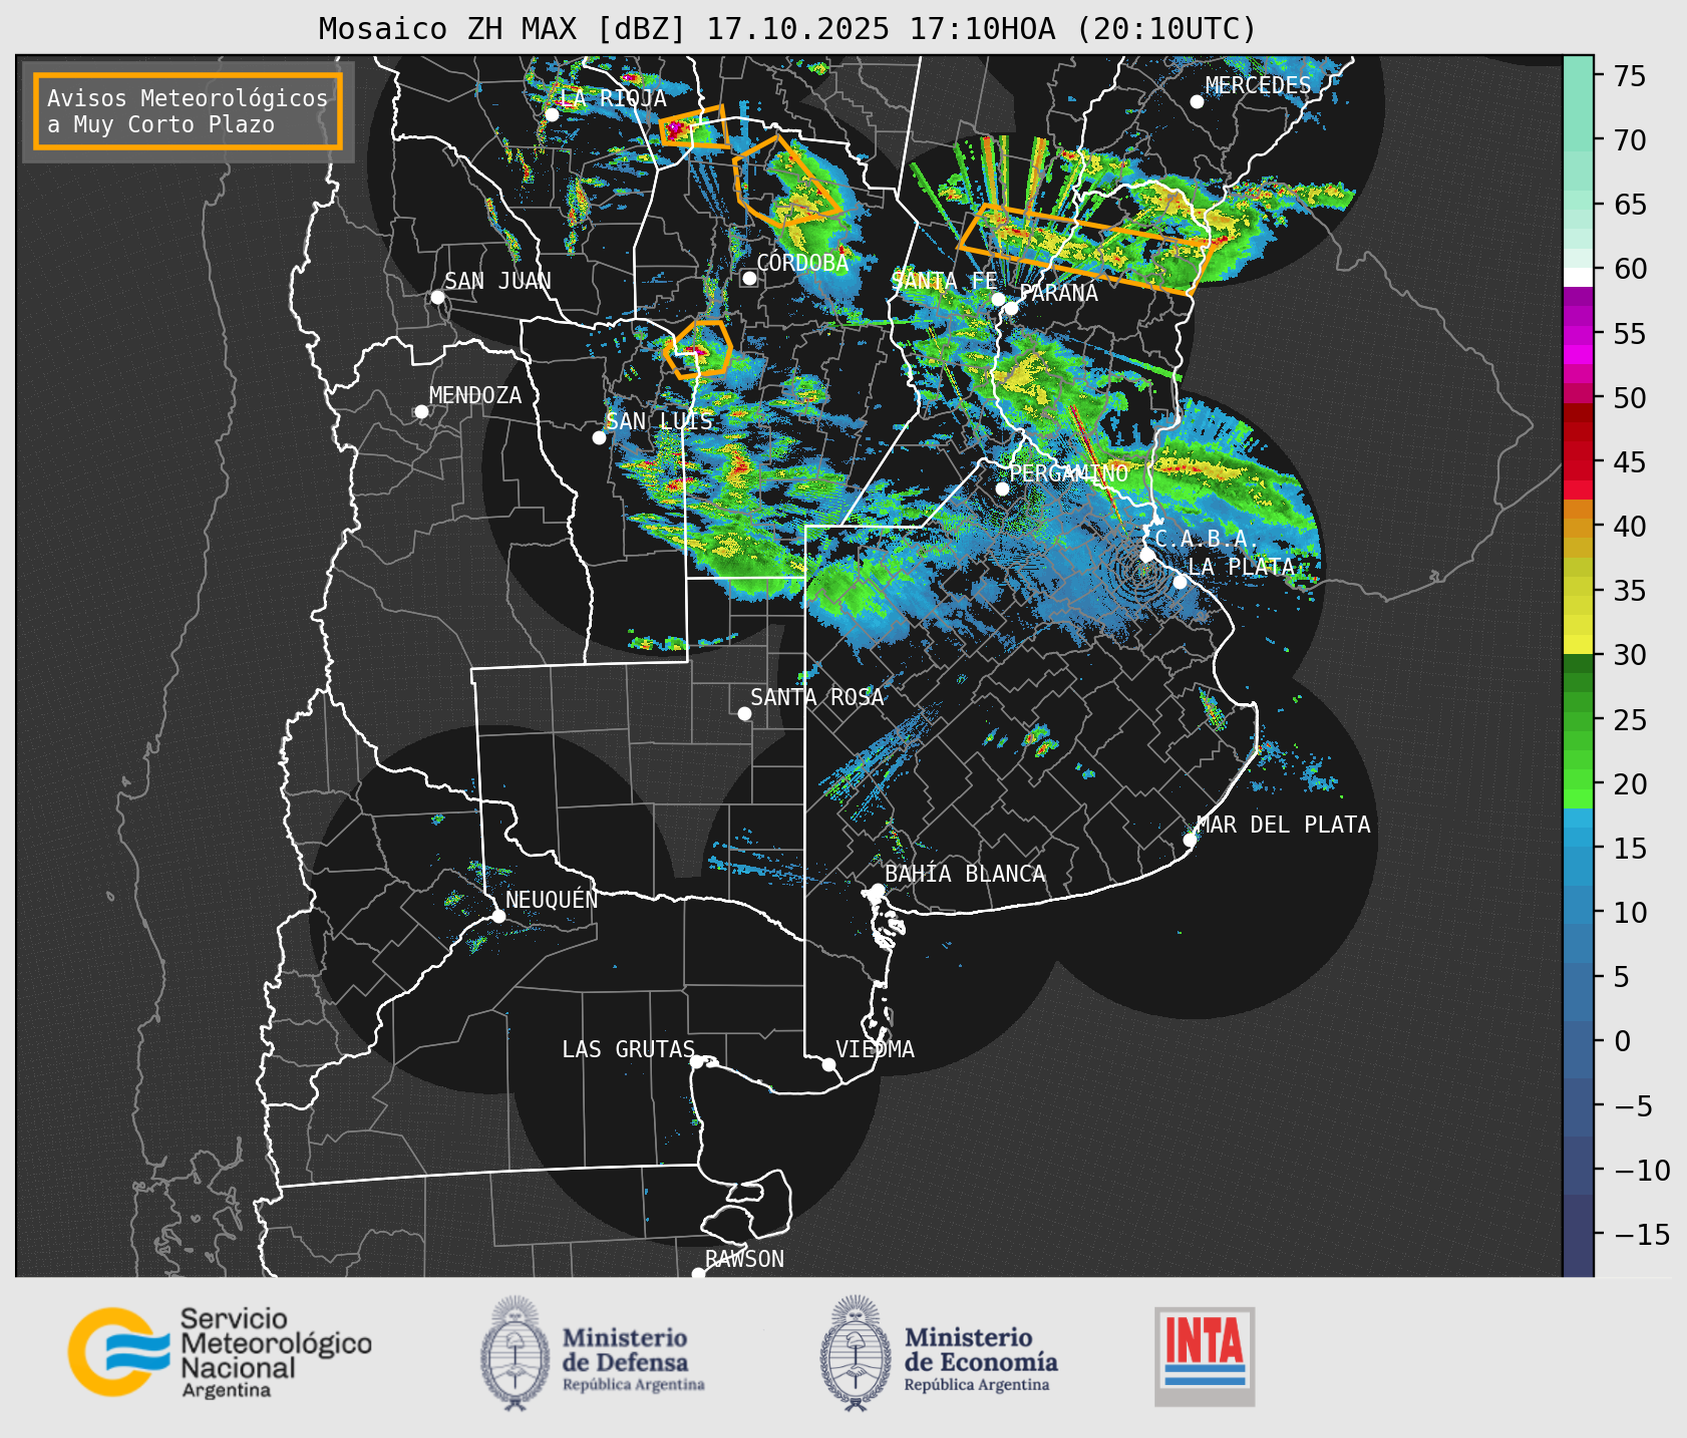Click the 15 dBZ light blue colorbar band

(1578, 848)
